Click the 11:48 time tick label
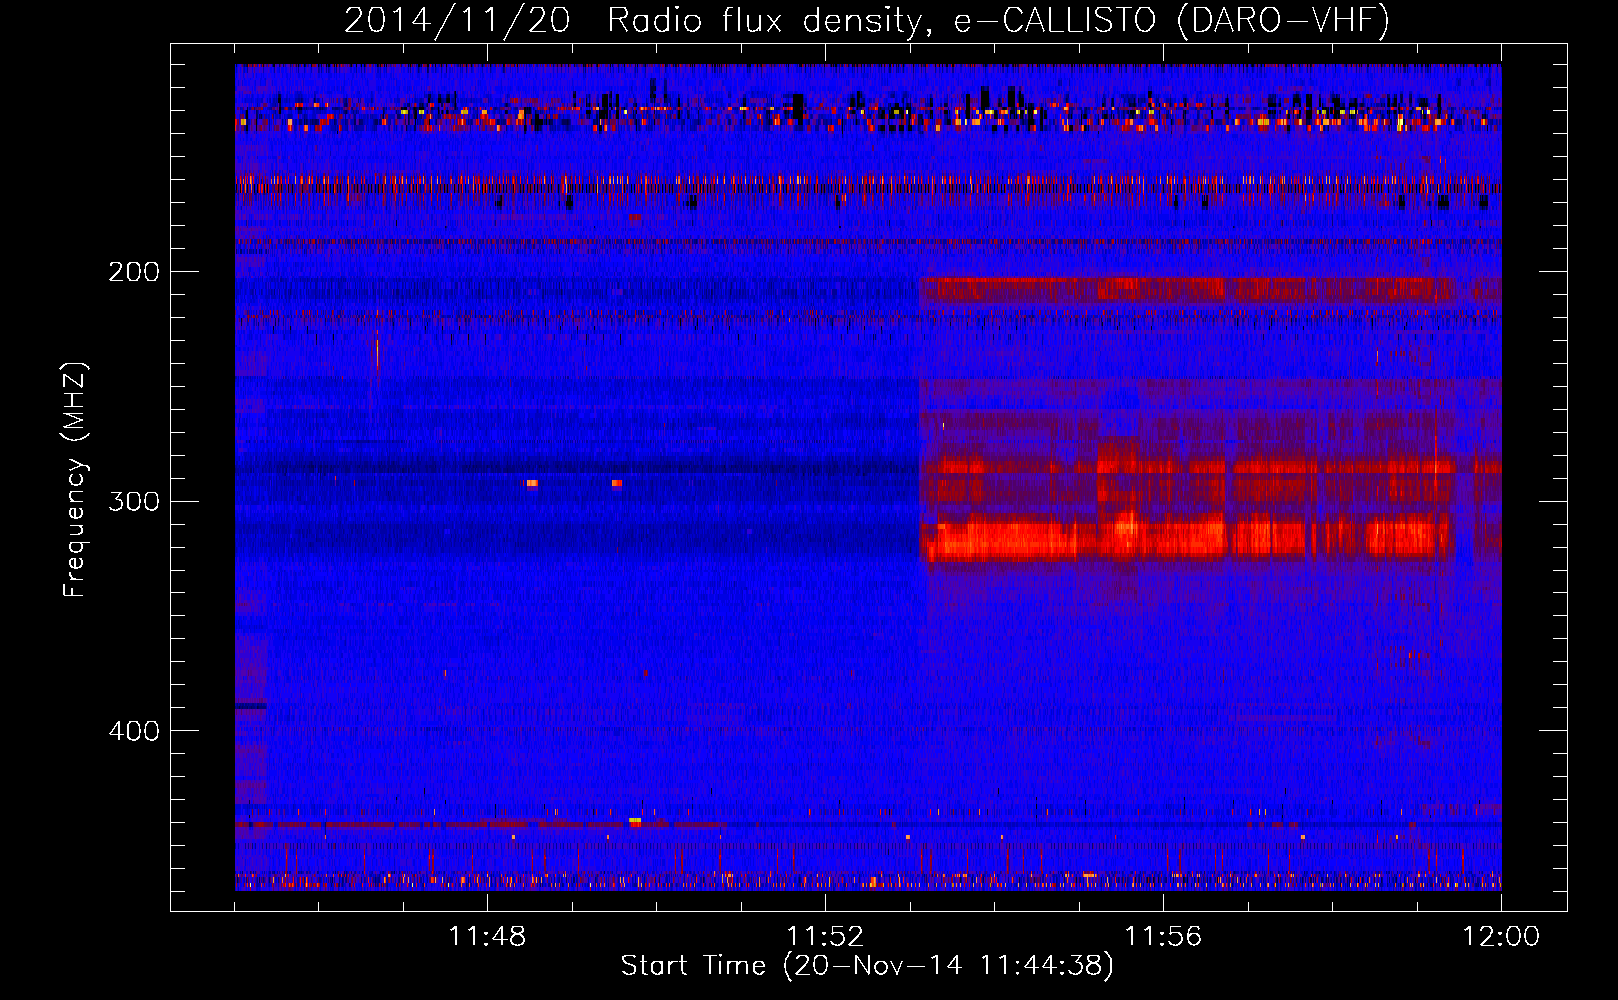 (x=487, y=936)
